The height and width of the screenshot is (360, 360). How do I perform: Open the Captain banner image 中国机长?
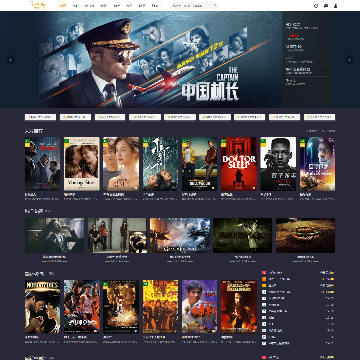click(161, 60)
